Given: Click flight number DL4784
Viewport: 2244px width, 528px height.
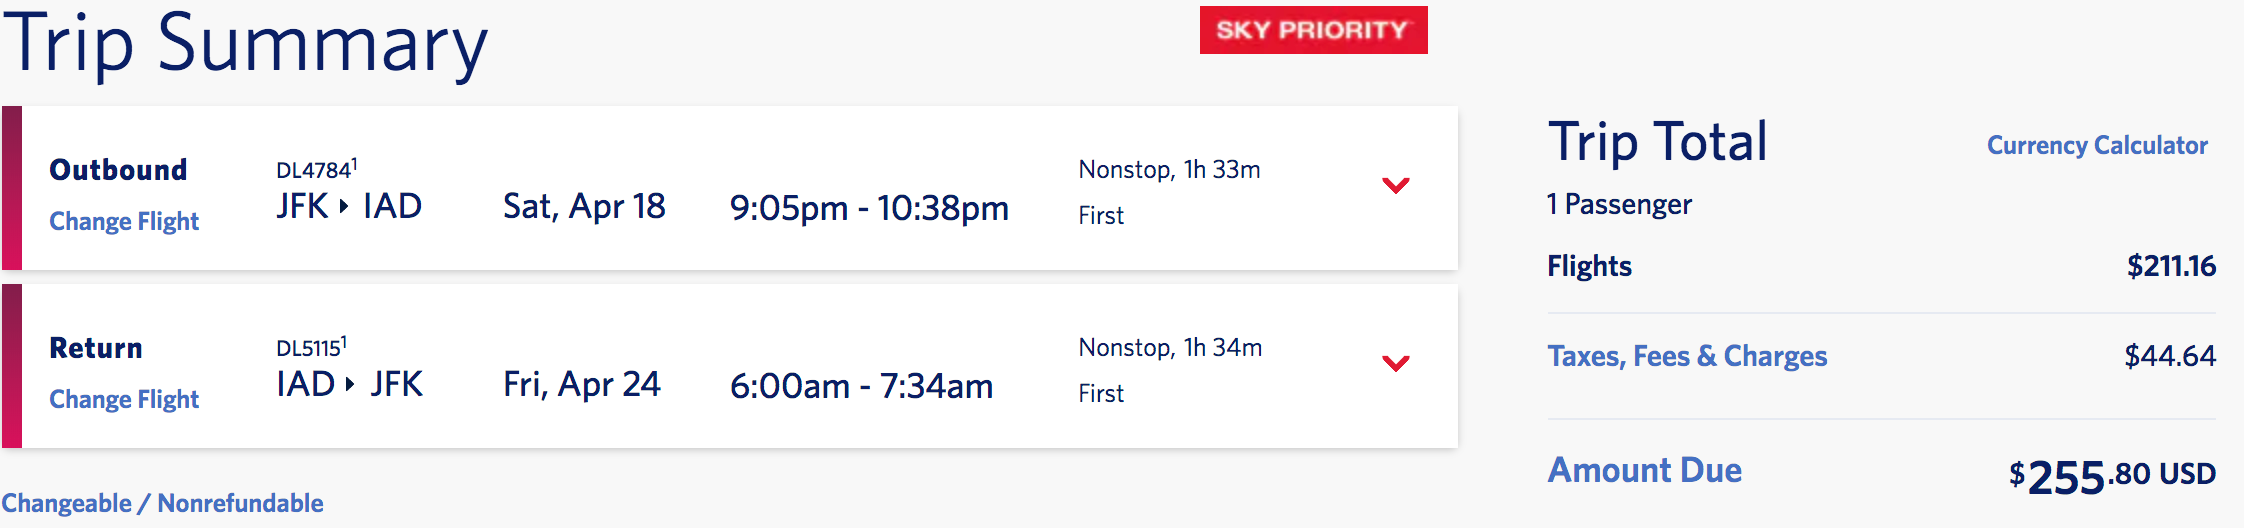Looking at the screenshot, I should click(315, 170).
